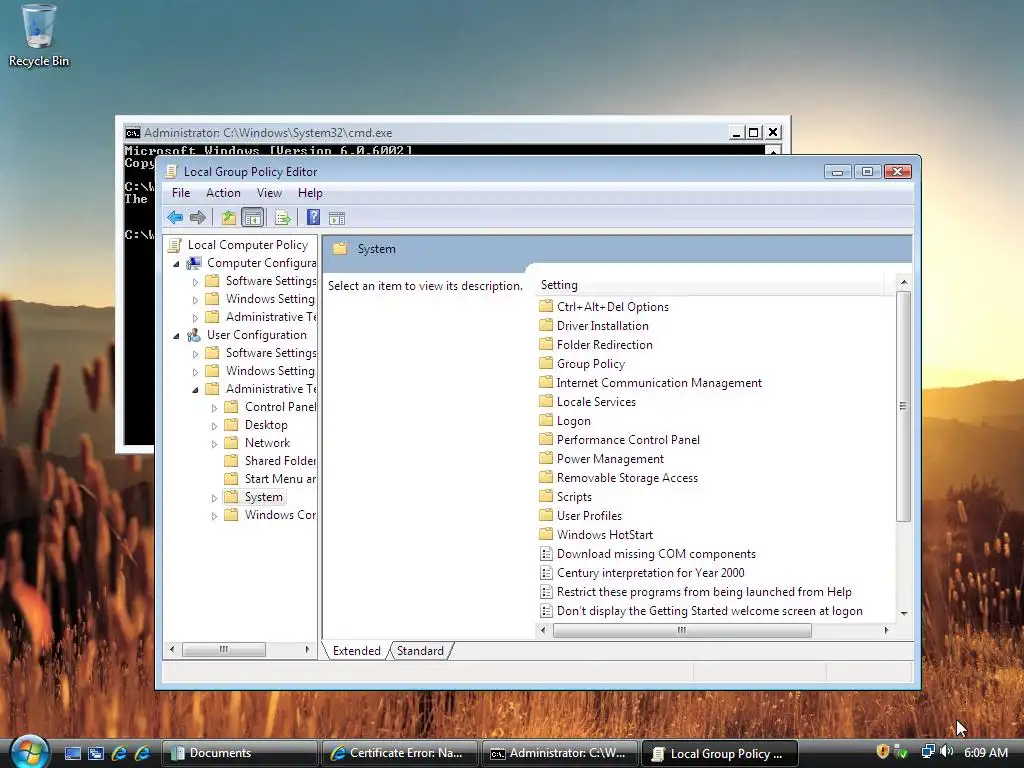Switch to the Extended tab

[356, 651]
